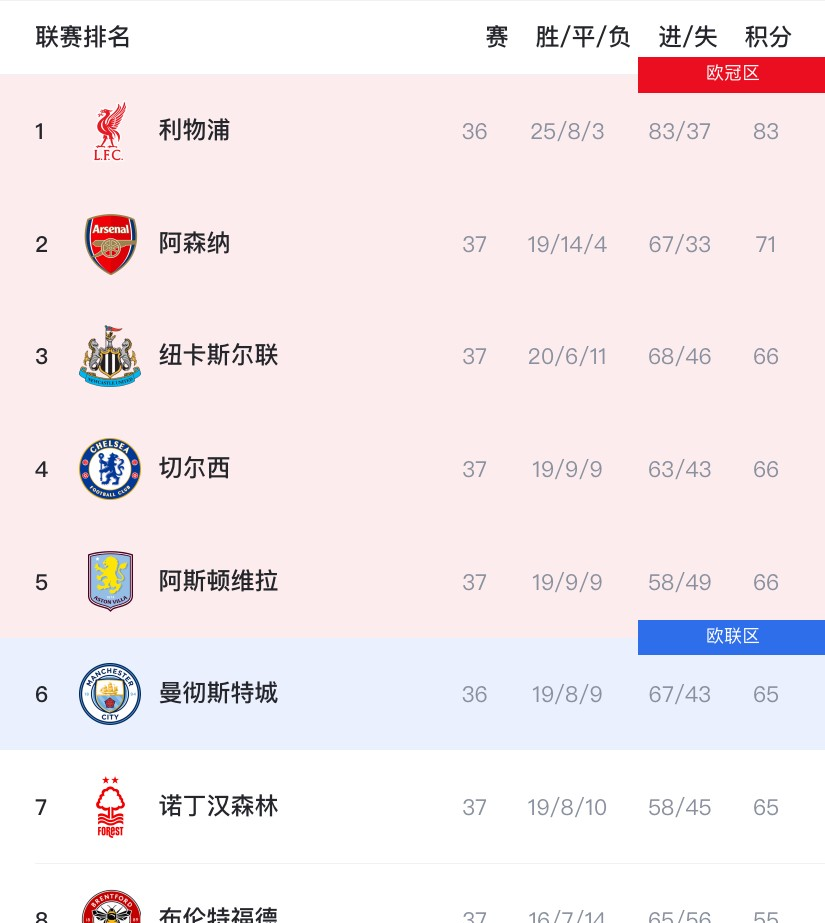Image resolution: width=825 pixels, height=923 pixels.
Task: Click Liverpool's 83 points value
Action: point(766,132)
